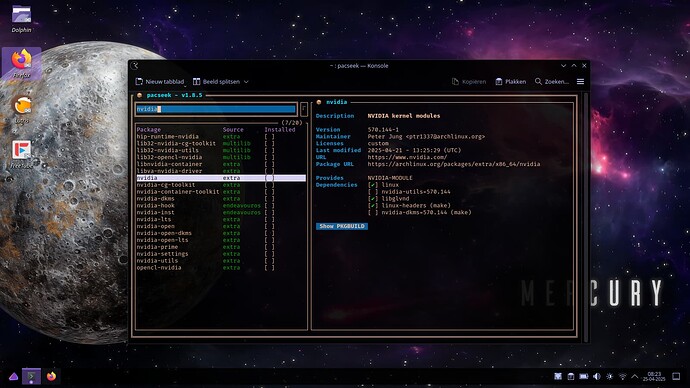Show hidden tray icons with the up arrow
The width and height of the screenshot is (690, 388).
point(635,377)
